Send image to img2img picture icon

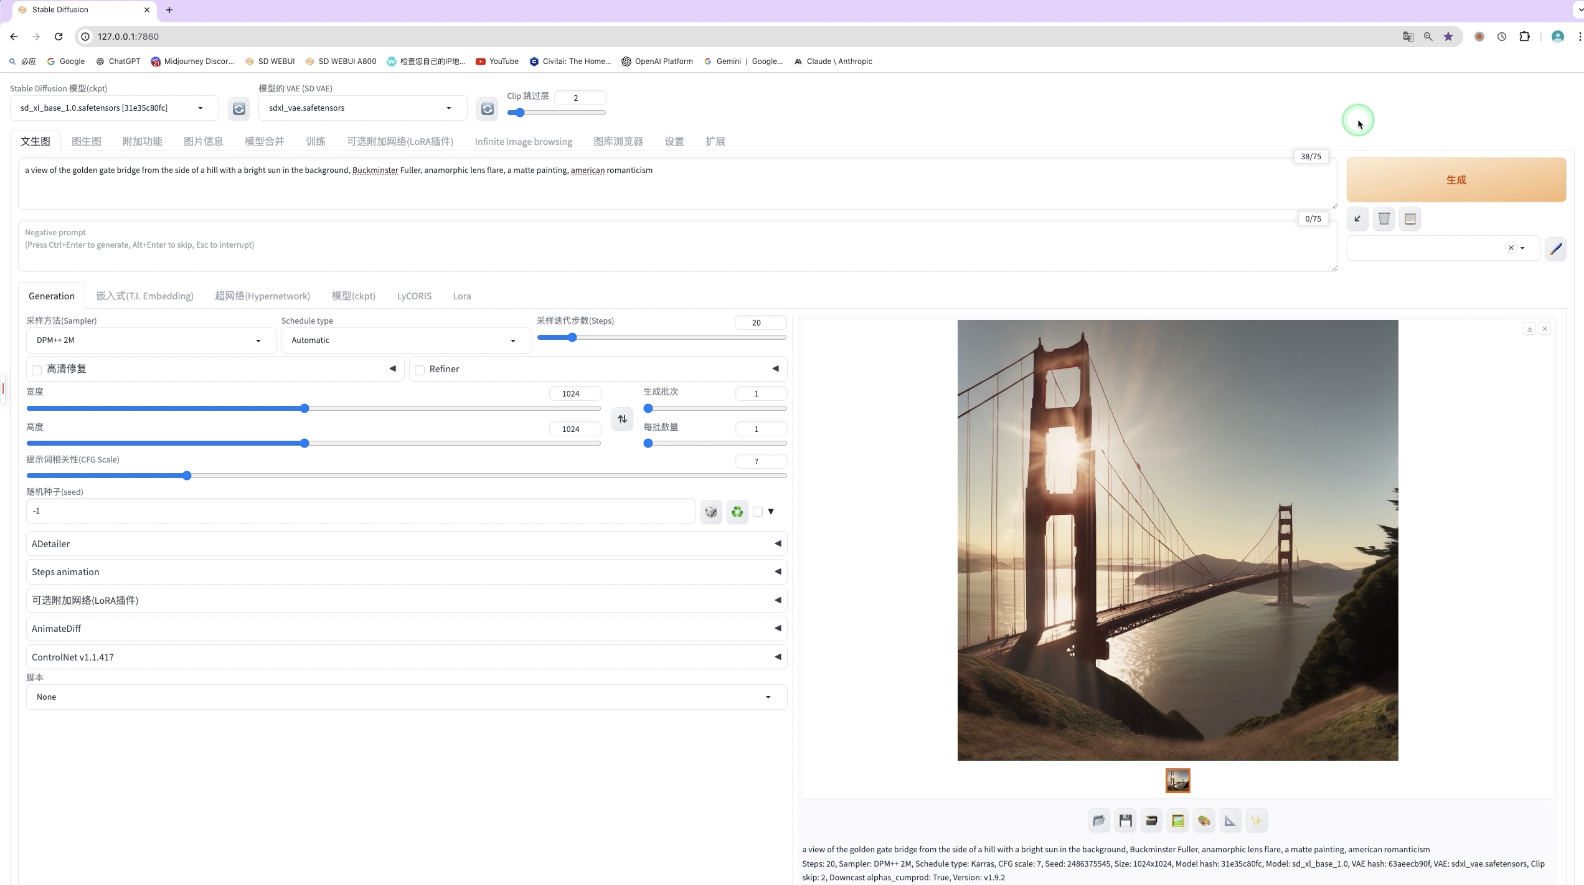1178,821
